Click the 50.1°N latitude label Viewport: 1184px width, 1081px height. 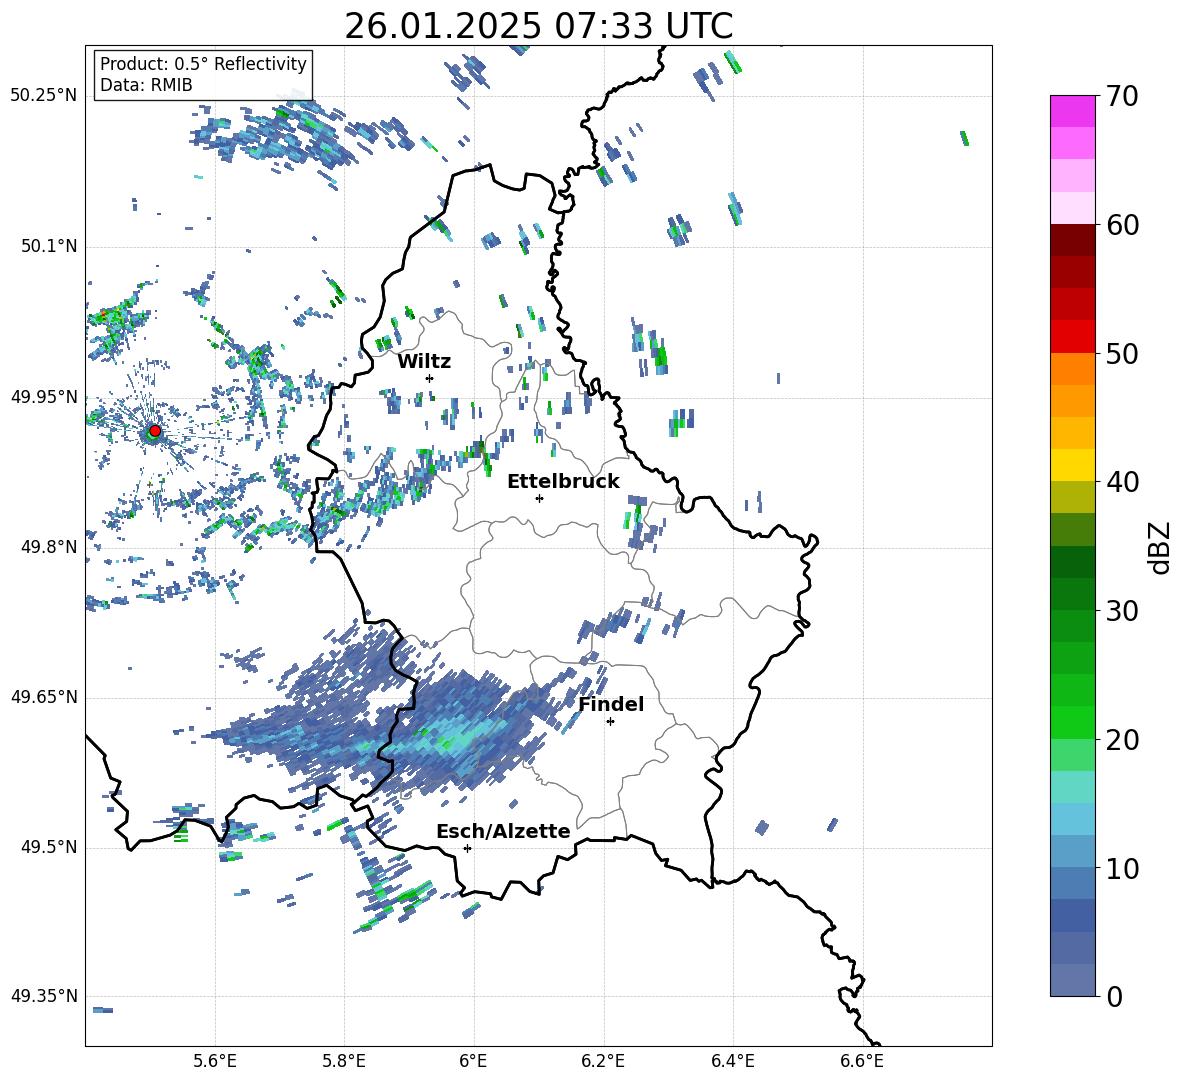(x=49, y=247)
